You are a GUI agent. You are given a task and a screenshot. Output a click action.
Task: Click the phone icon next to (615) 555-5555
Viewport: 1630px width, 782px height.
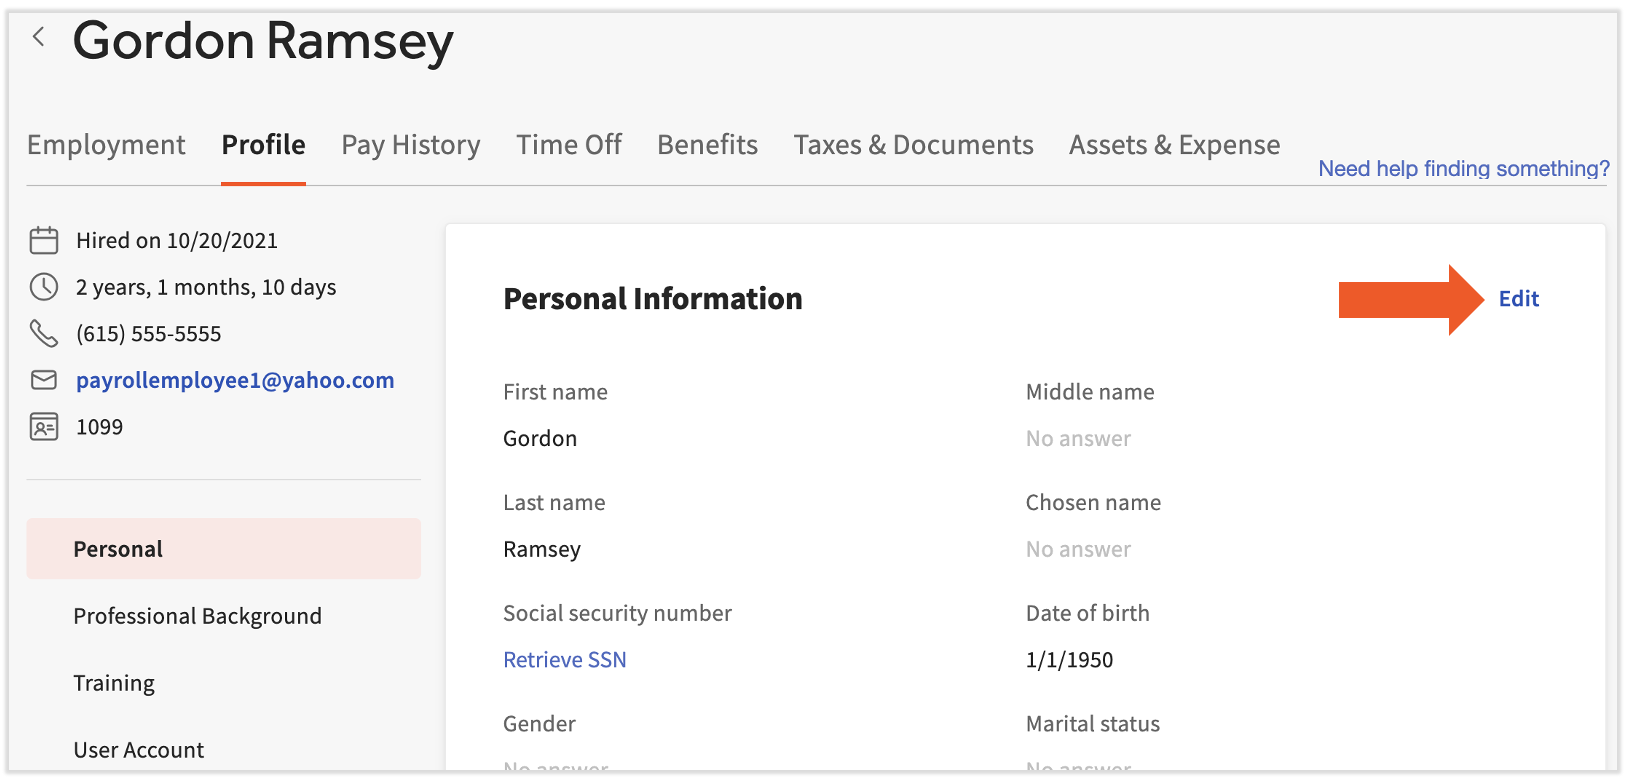point(44,333)
